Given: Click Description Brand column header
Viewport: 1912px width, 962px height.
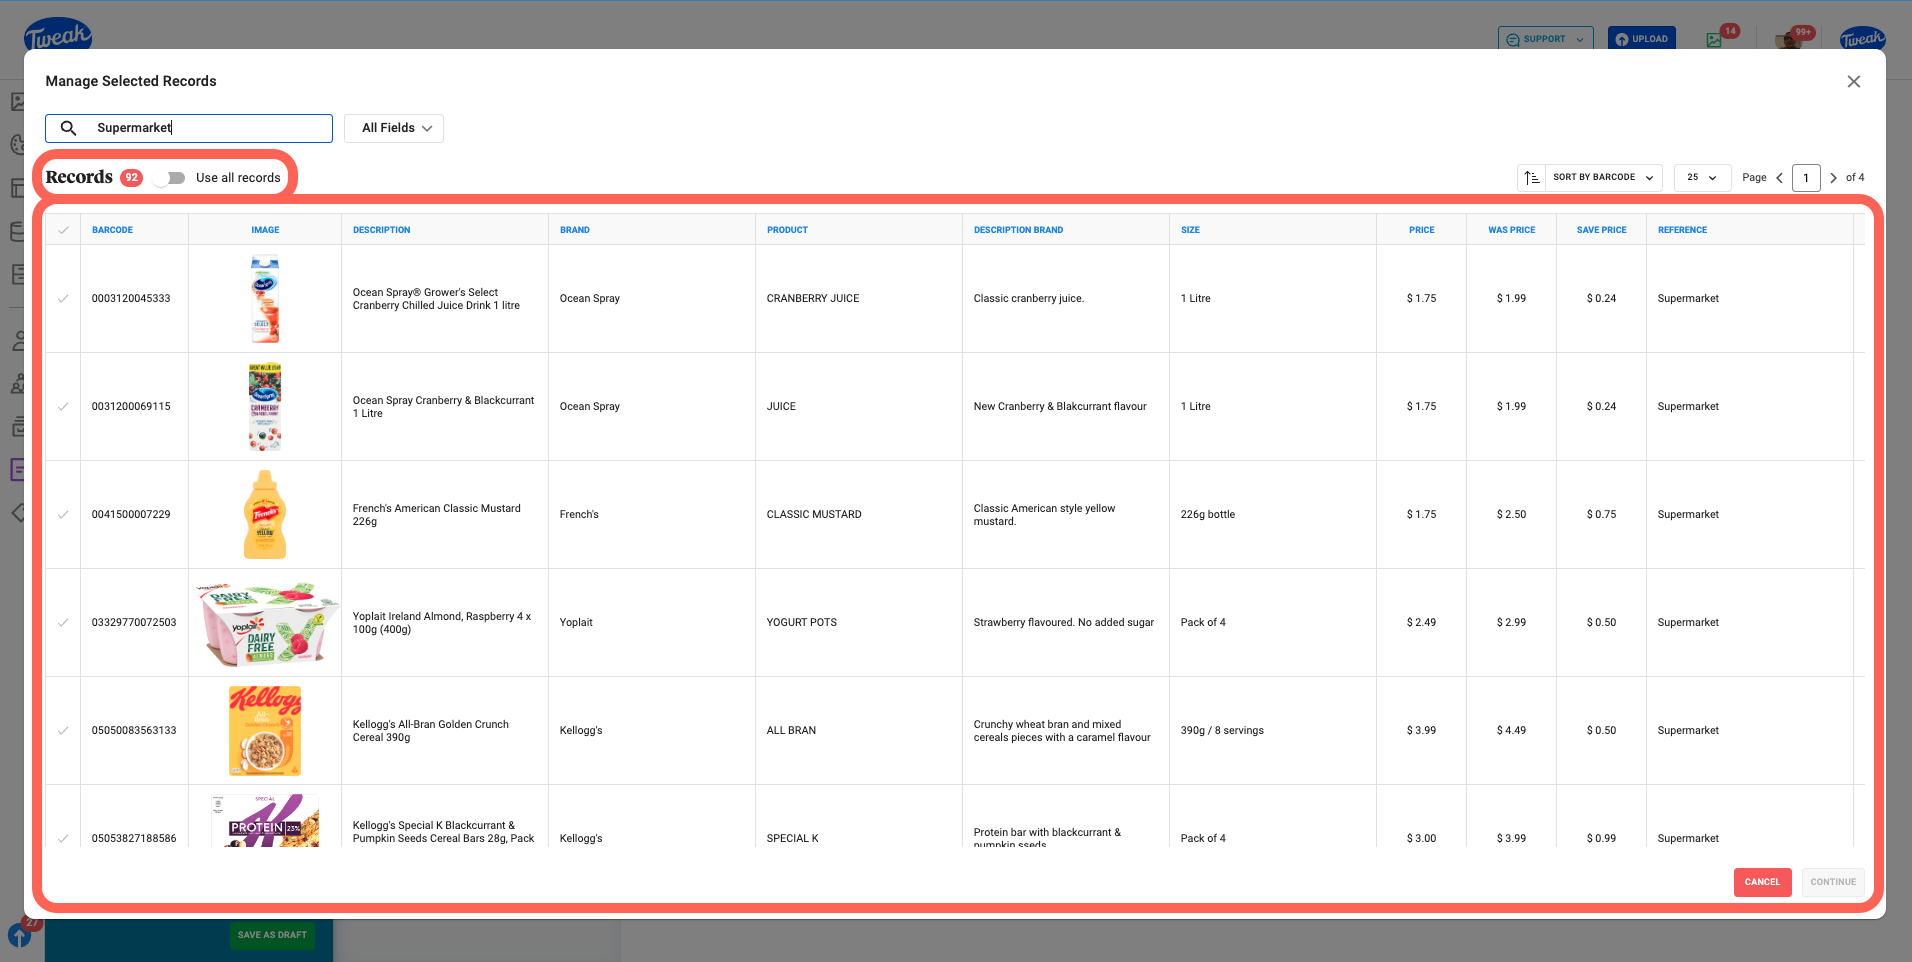Looking at the screenshot, I should pyautogui.click(x=1018, y=230).
